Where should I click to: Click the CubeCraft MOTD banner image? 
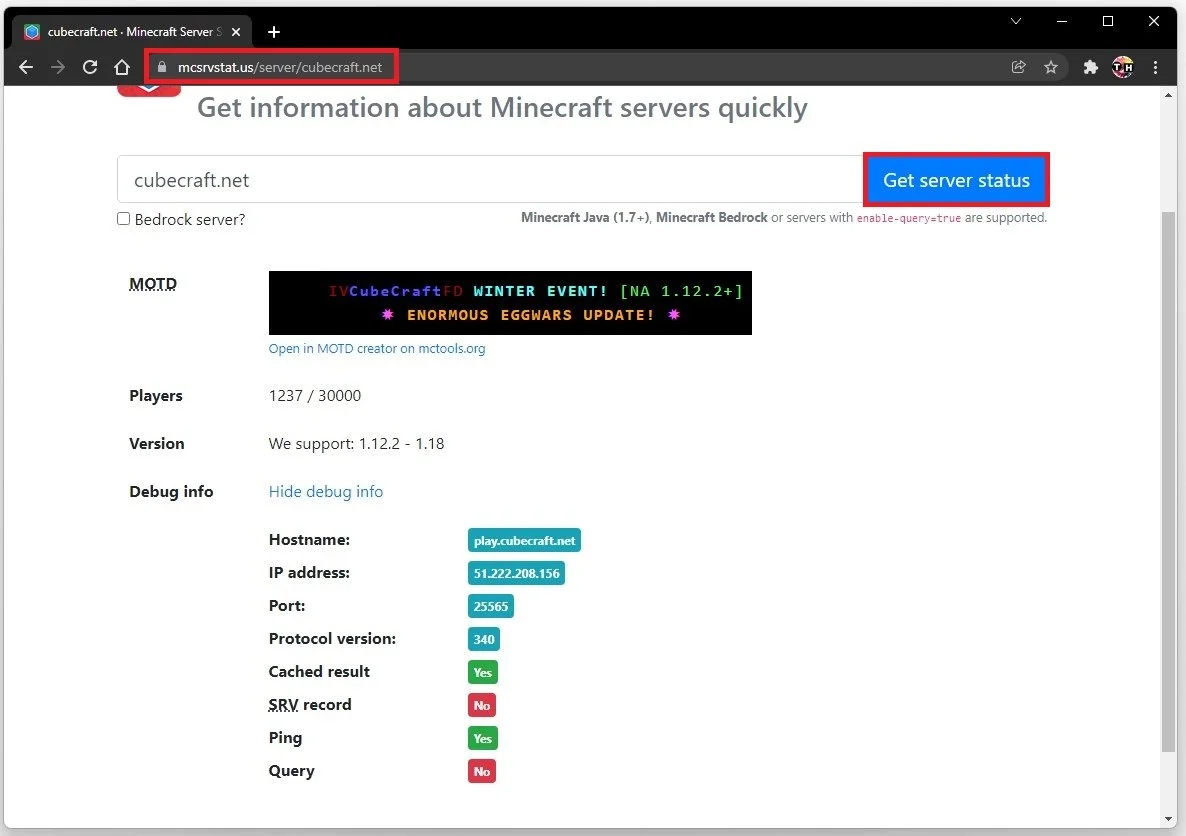coord(510,303)
